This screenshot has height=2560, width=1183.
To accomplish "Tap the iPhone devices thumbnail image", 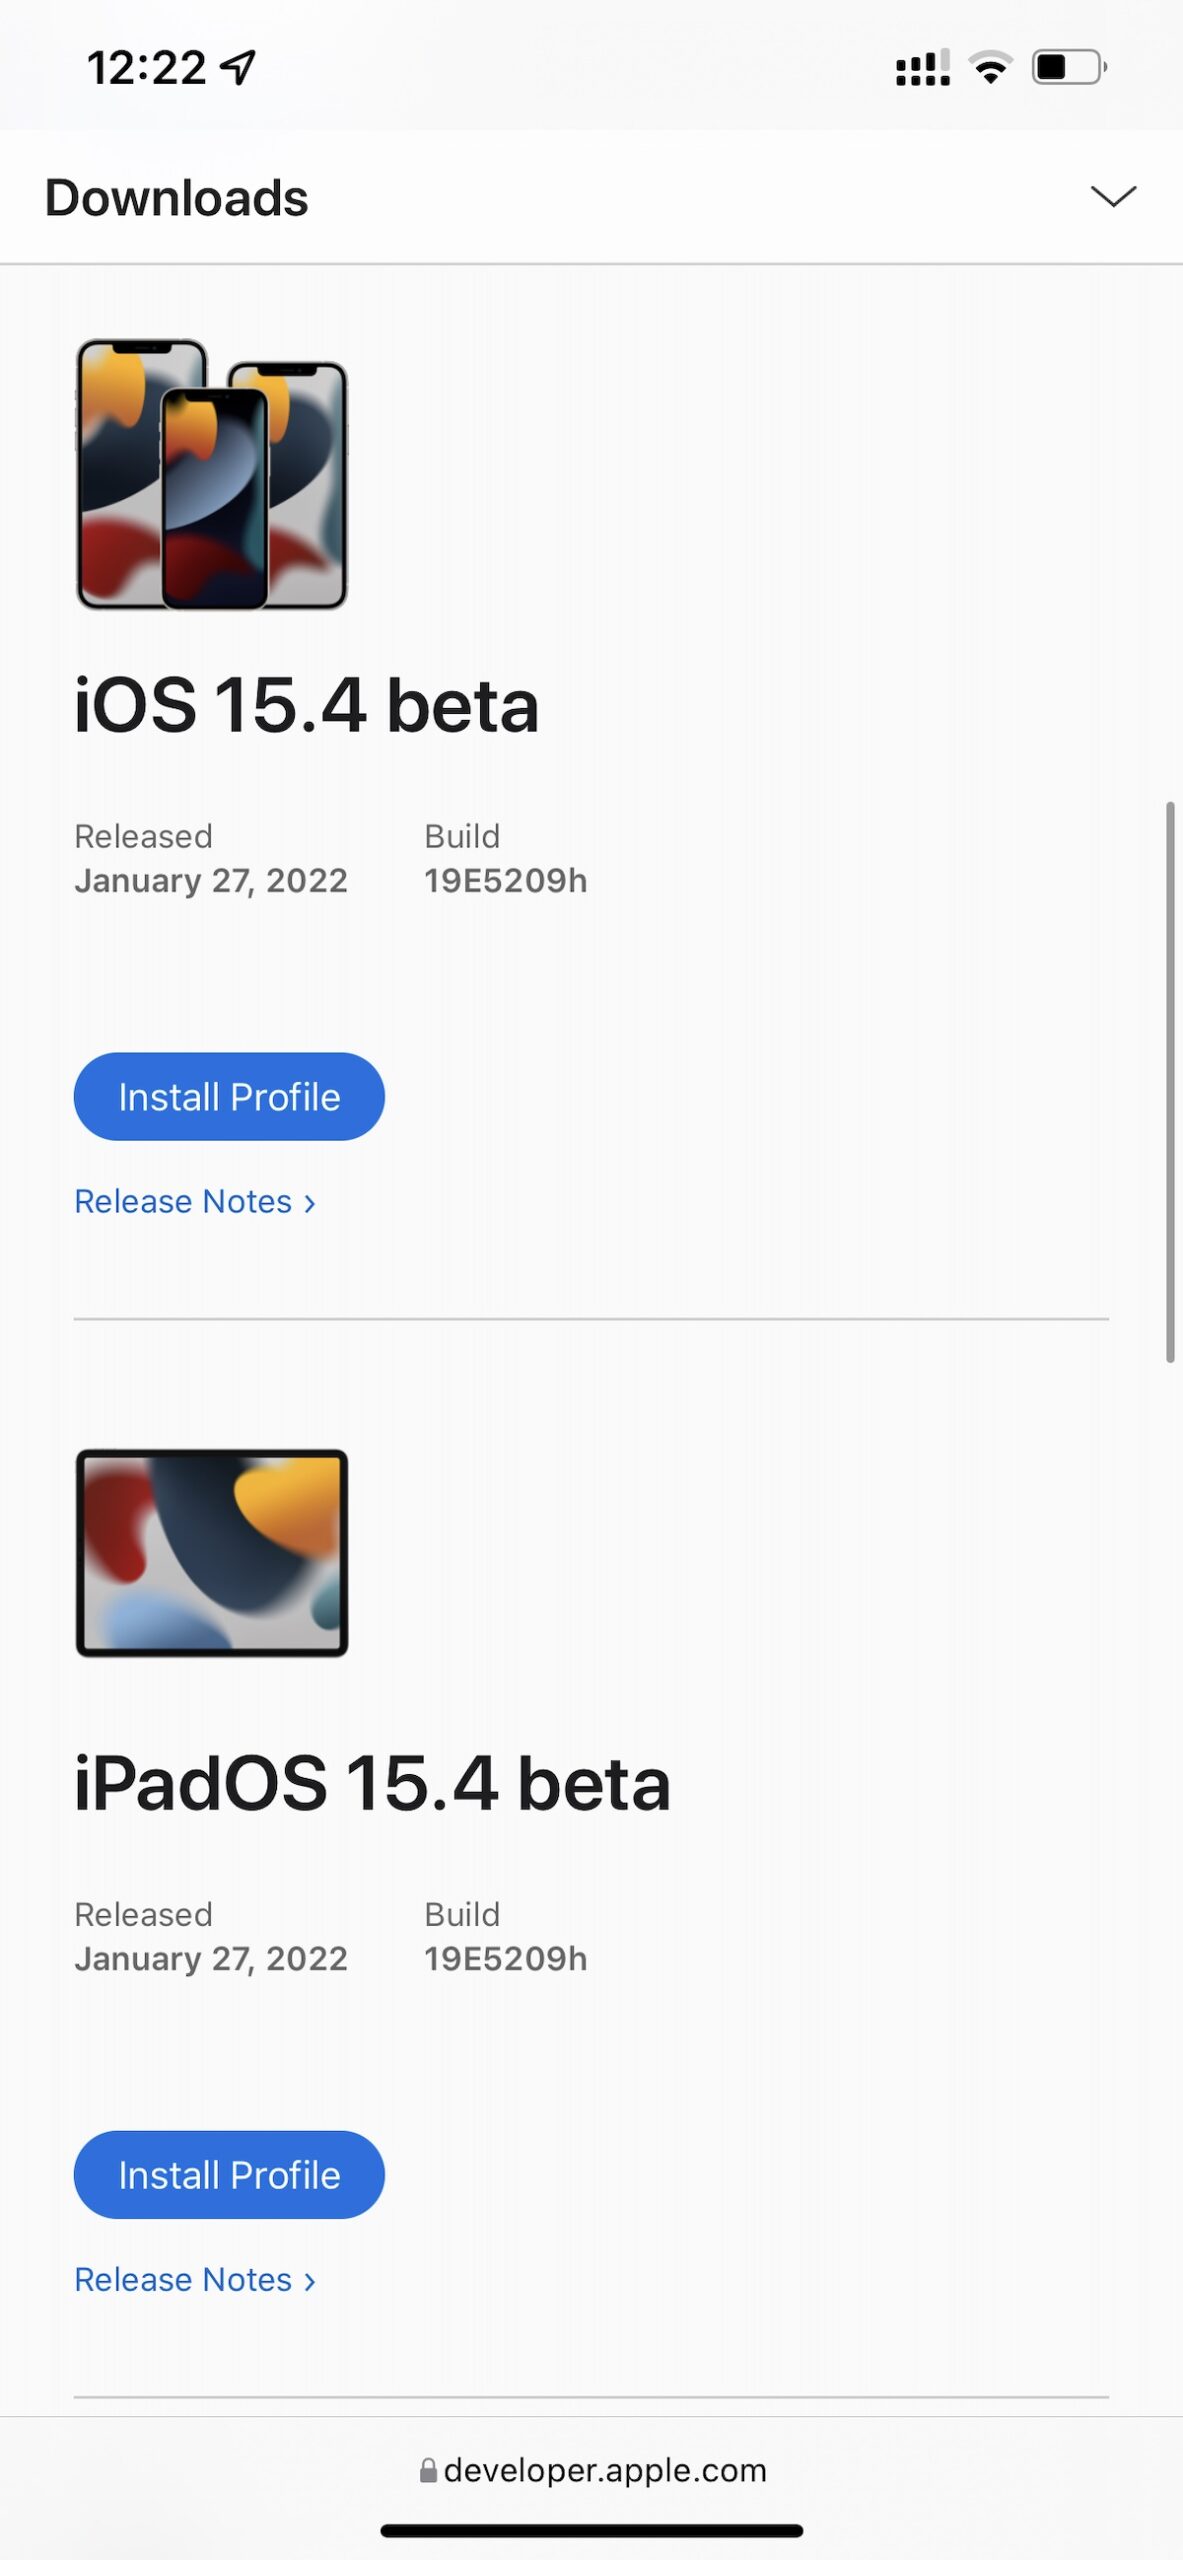I will tap(212, 474).
